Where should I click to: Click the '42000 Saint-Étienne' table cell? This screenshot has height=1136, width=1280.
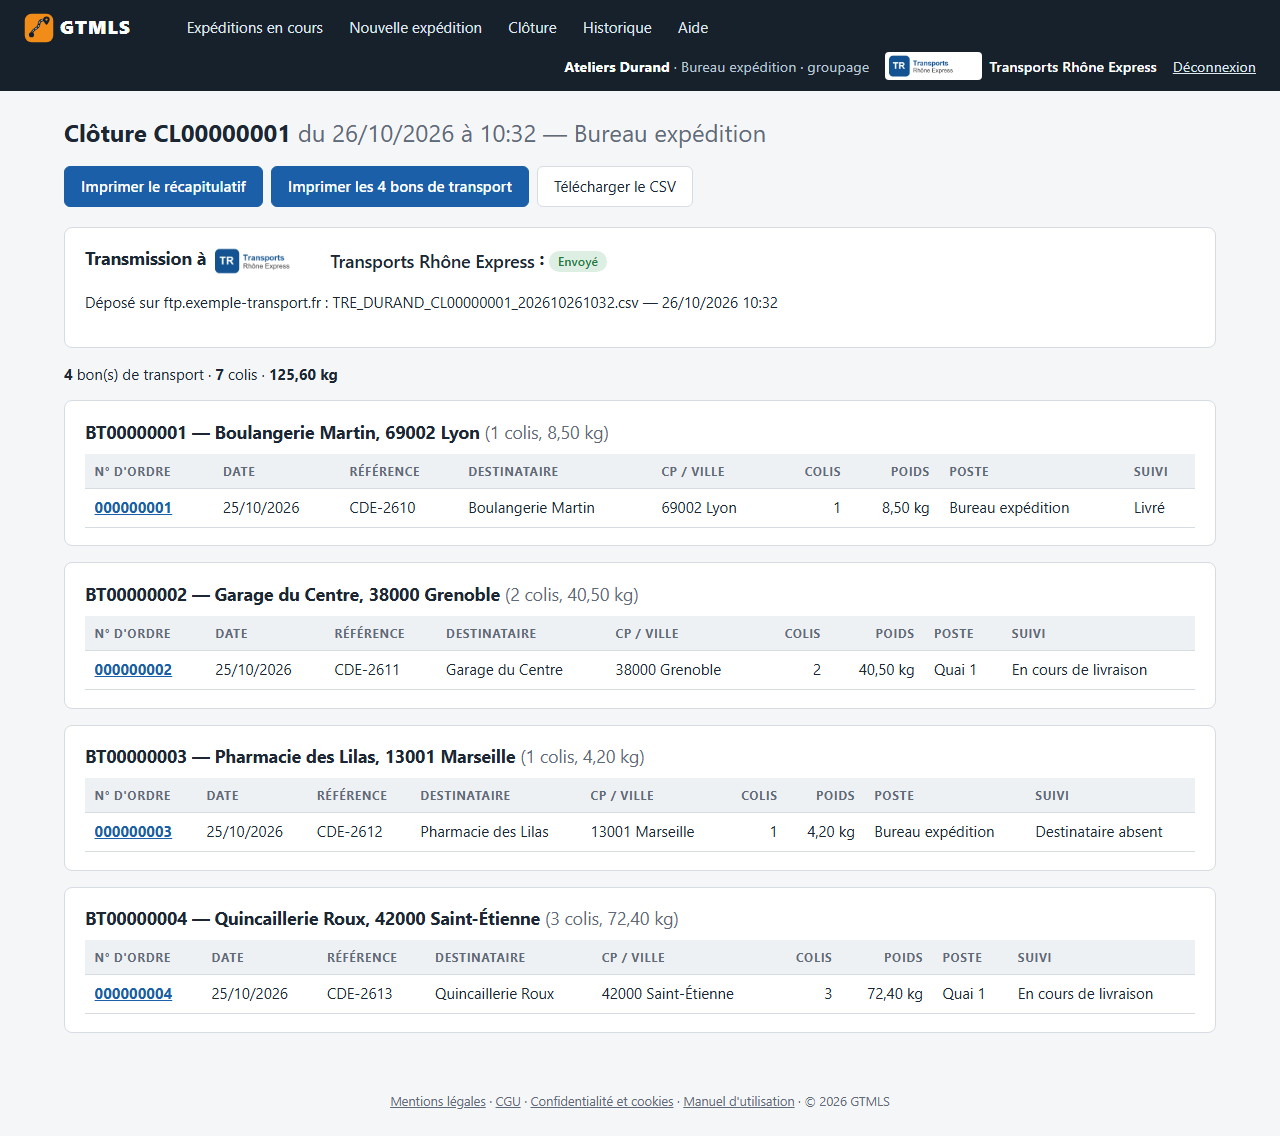(x=668, y=994)
